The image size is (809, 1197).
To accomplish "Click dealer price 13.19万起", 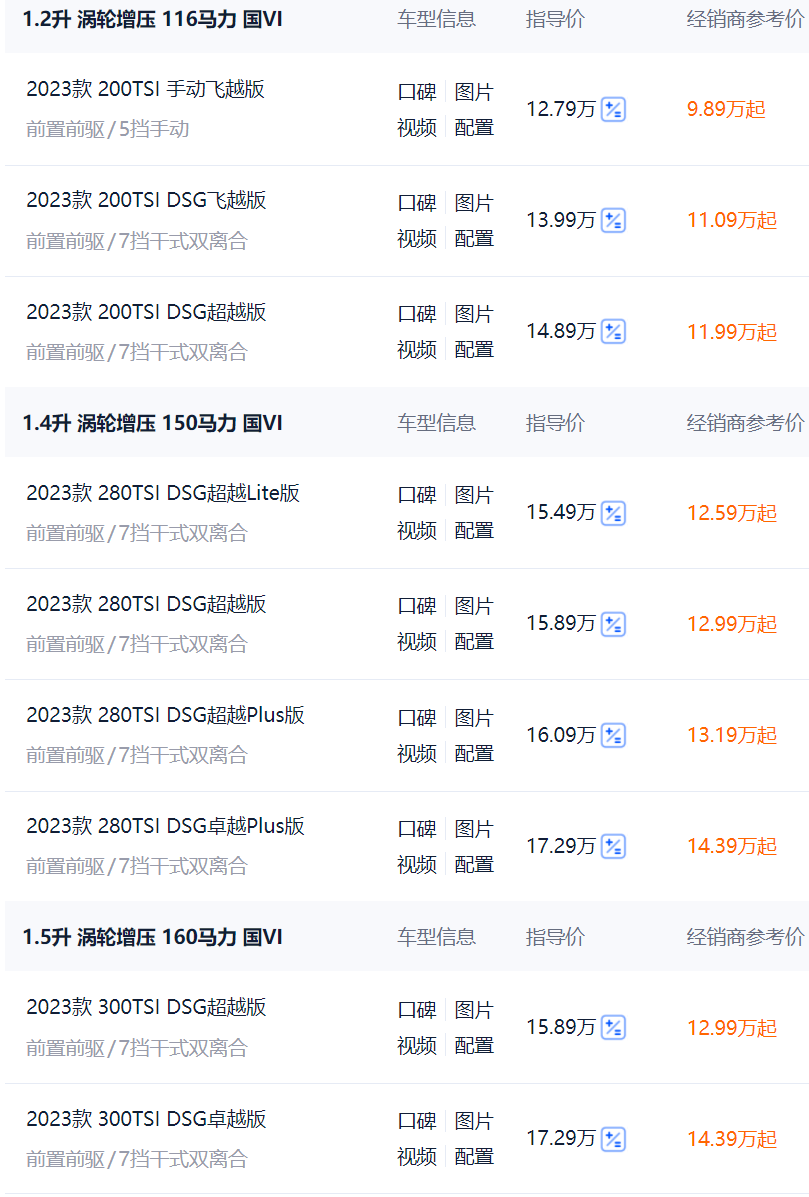I will click(732, 735).
